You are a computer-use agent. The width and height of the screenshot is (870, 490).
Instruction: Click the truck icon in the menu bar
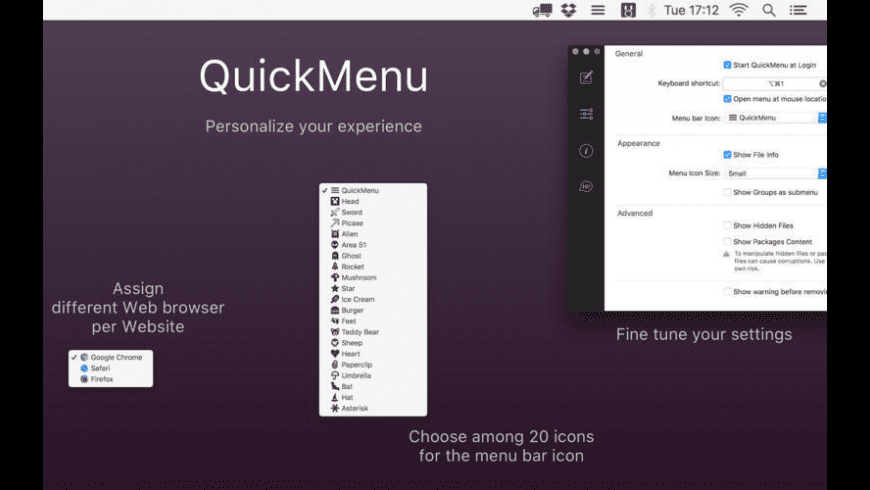click(542, 10)
